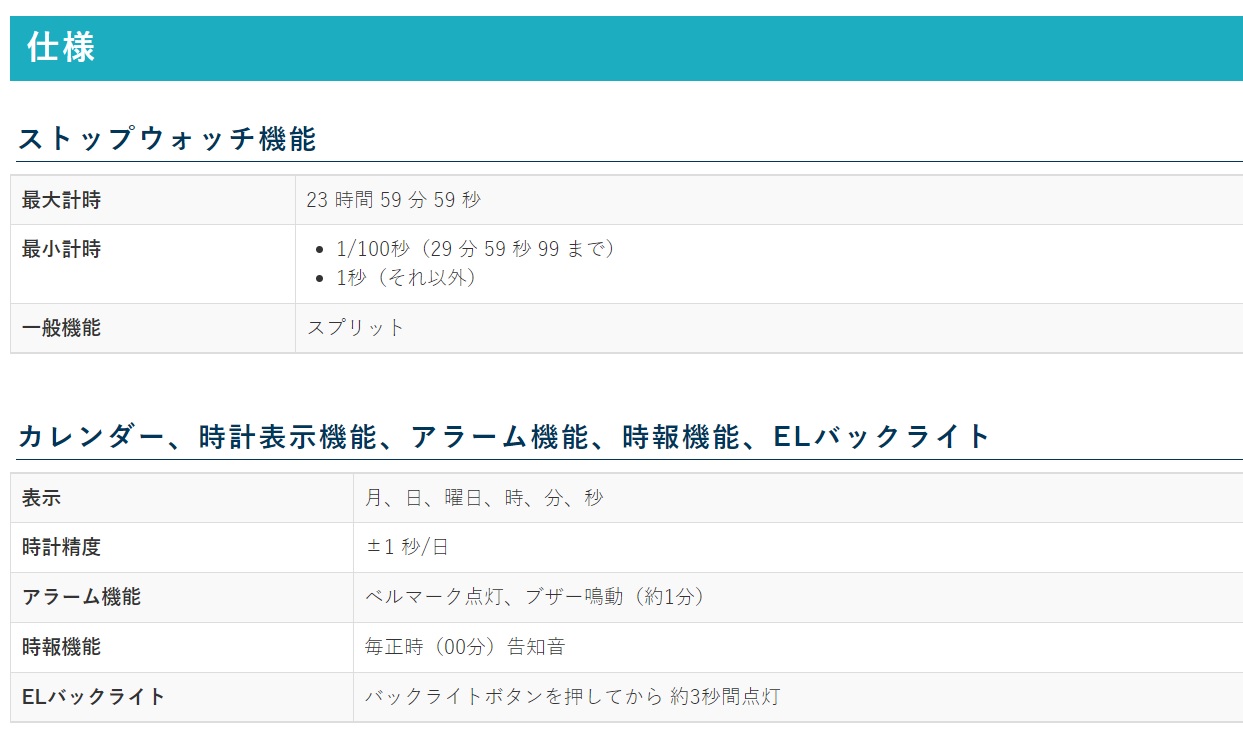
Task: Click the 23 時間 59 分 59 秒 value
Action: (x=393, y=200)
